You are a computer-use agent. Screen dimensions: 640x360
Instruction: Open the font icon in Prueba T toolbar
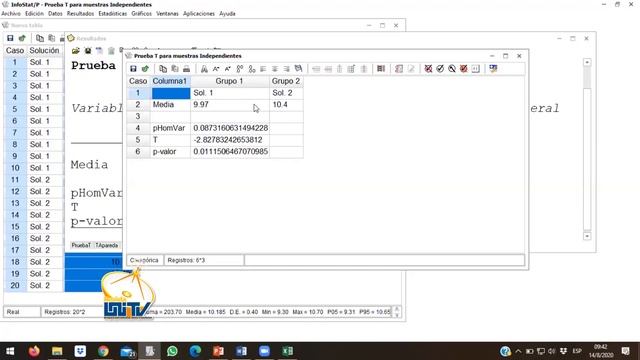click(x=204, y=69)
